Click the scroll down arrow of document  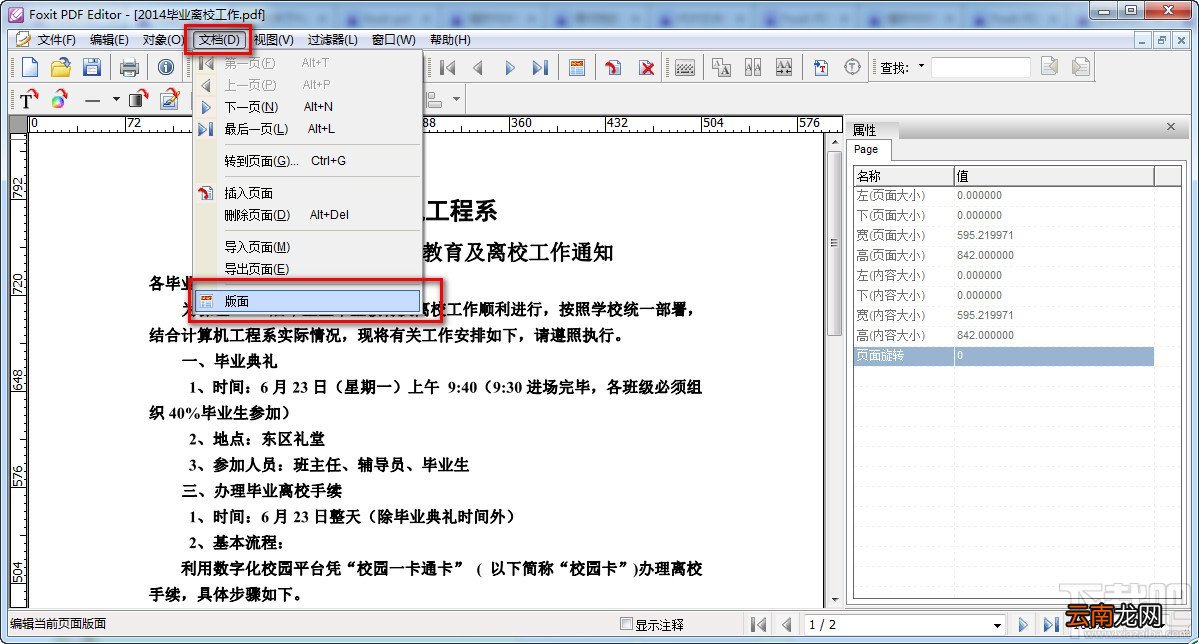tap(835, 600)
